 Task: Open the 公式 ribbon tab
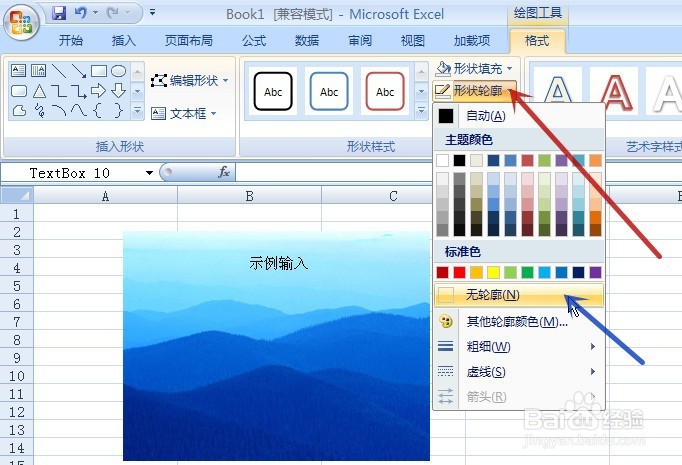click(x=254, y=40)
